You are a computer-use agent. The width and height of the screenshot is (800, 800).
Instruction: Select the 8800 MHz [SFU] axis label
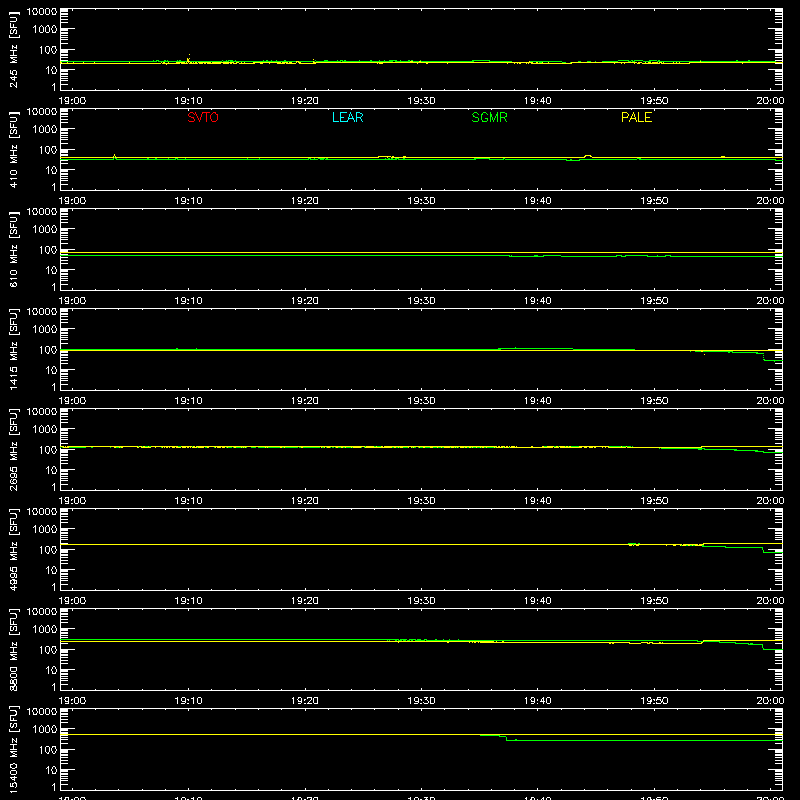point(14,649)
